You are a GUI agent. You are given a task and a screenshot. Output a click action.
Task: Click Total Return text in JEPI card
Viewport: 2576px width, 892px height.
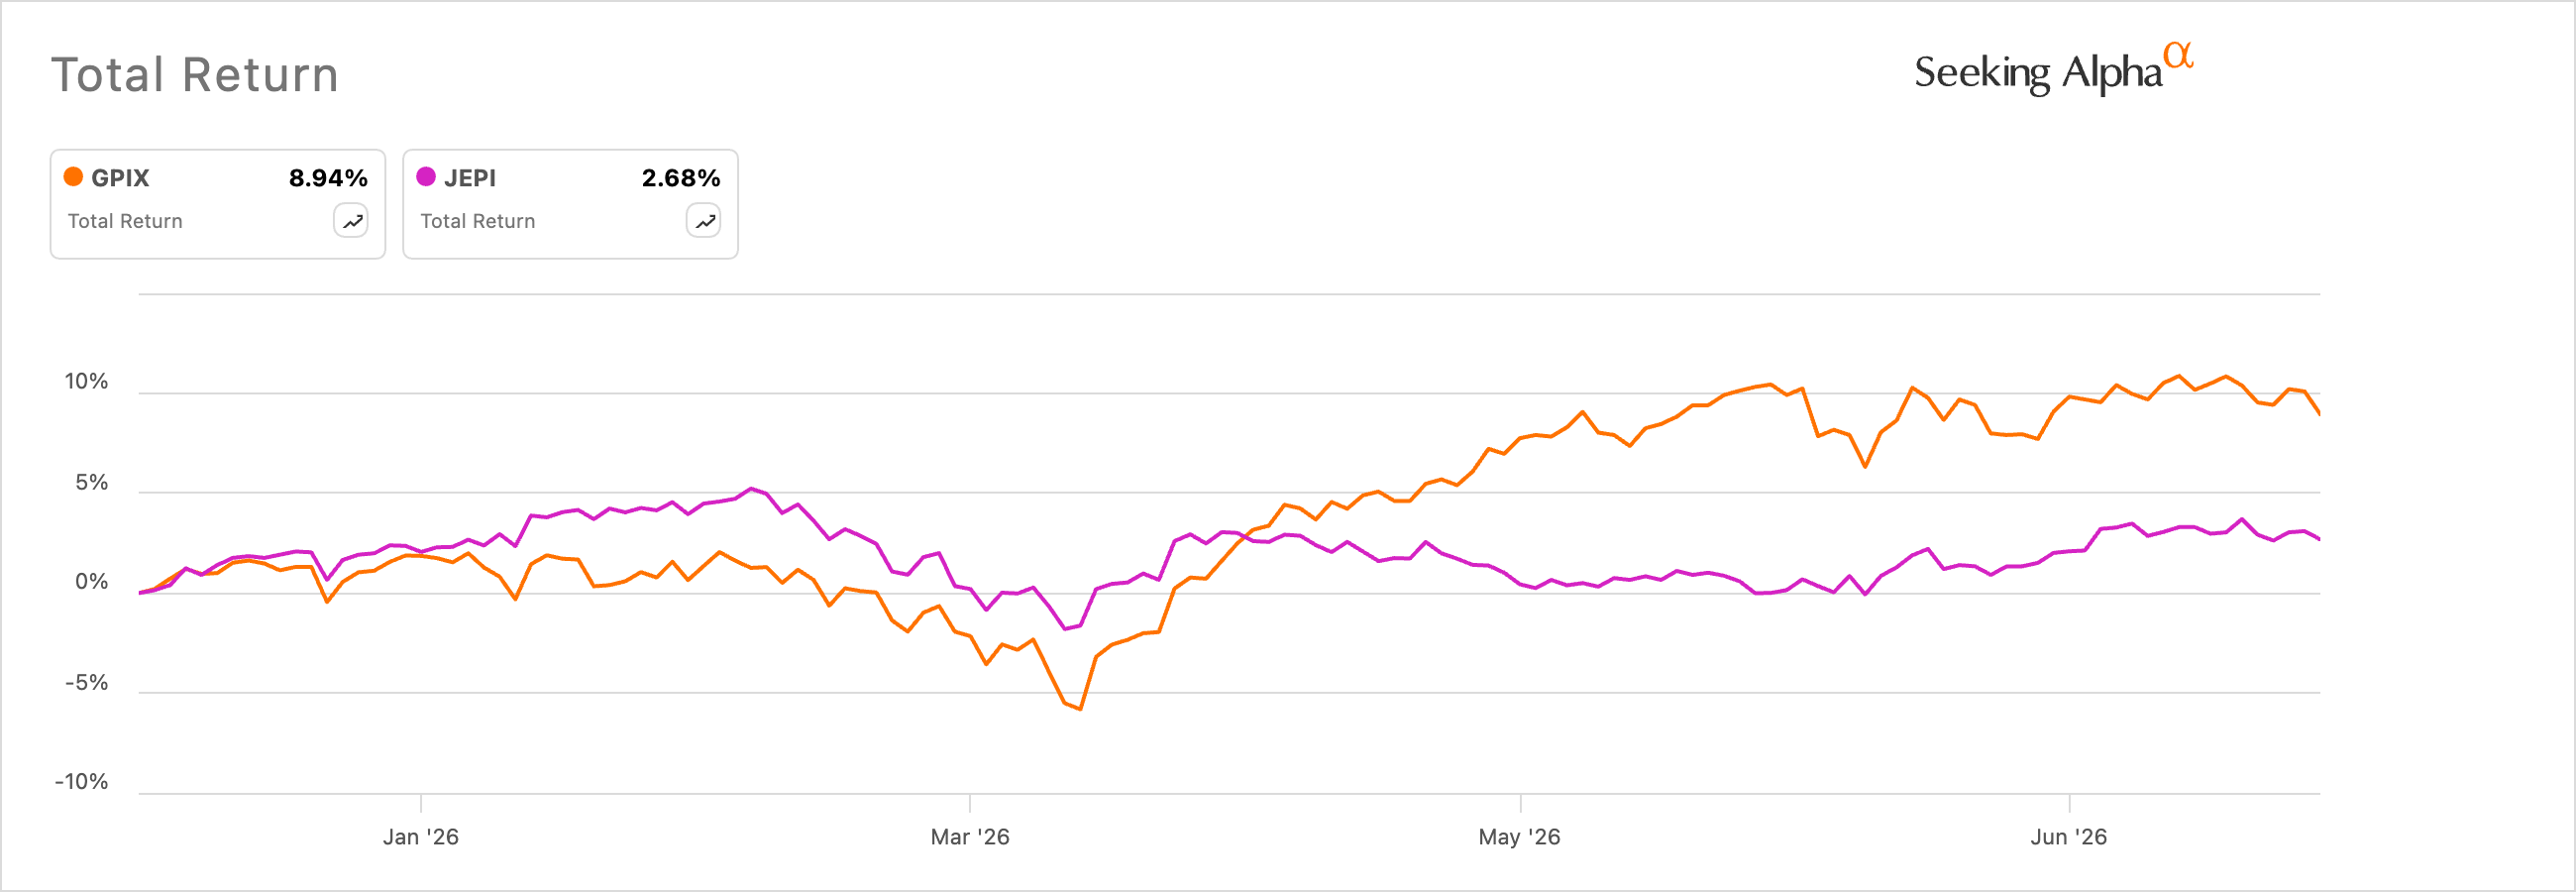coord(478,221)
